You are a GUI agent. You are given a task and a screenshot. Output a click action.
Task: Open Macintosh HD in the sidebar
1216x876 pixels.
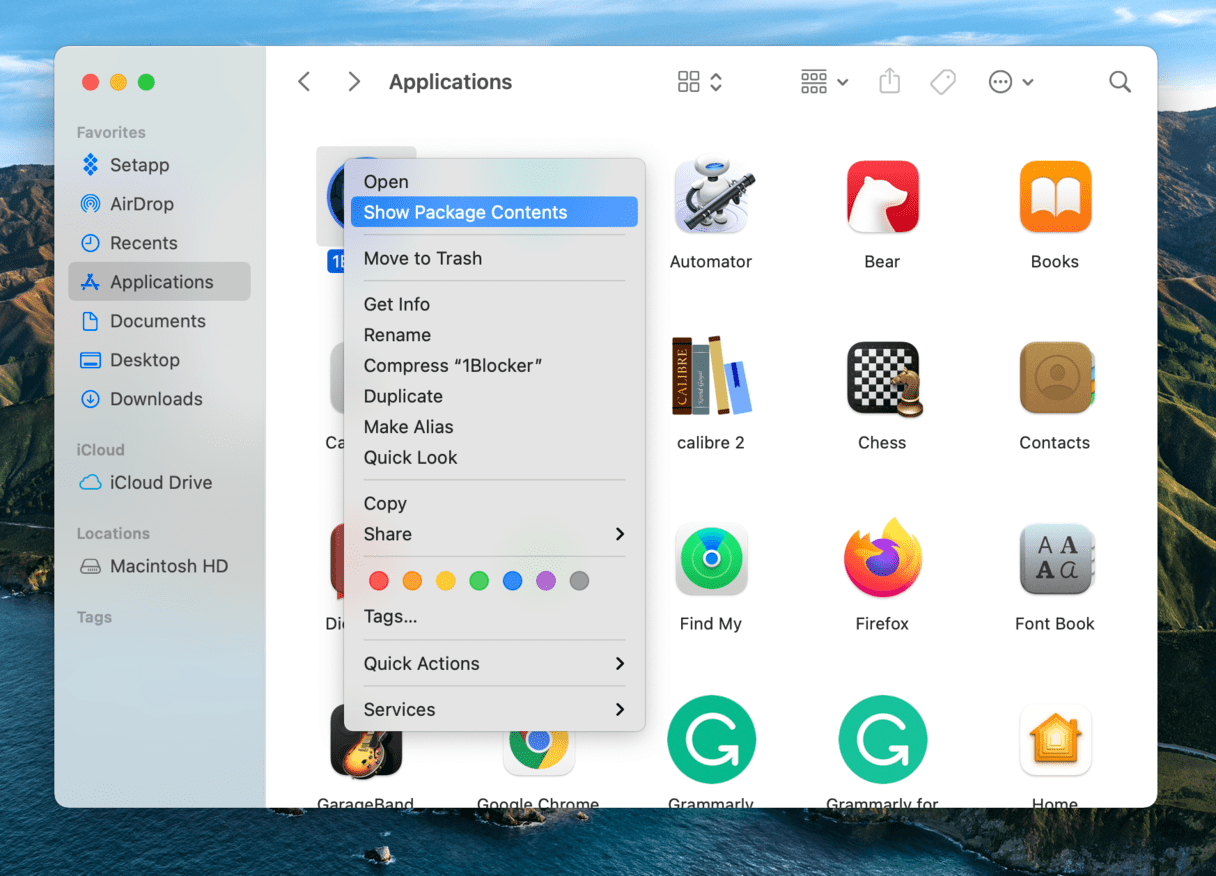pyautogui.click(x=160, y=566)
